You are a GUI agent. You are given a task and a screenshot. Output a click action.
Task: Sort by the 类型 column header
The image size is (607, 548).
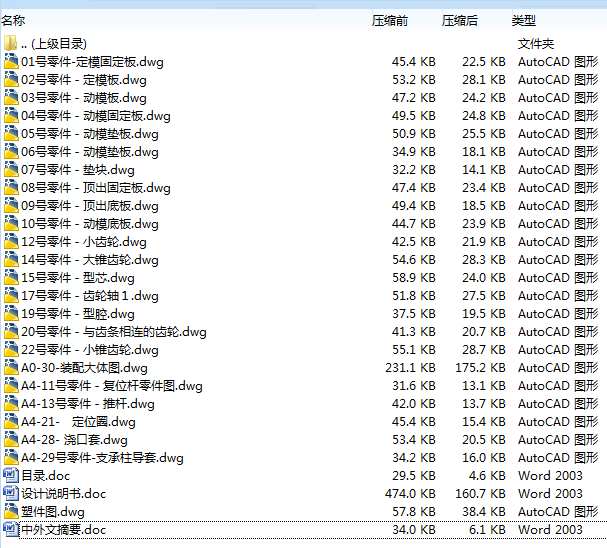pyautogui.click(x=523, y=21)
